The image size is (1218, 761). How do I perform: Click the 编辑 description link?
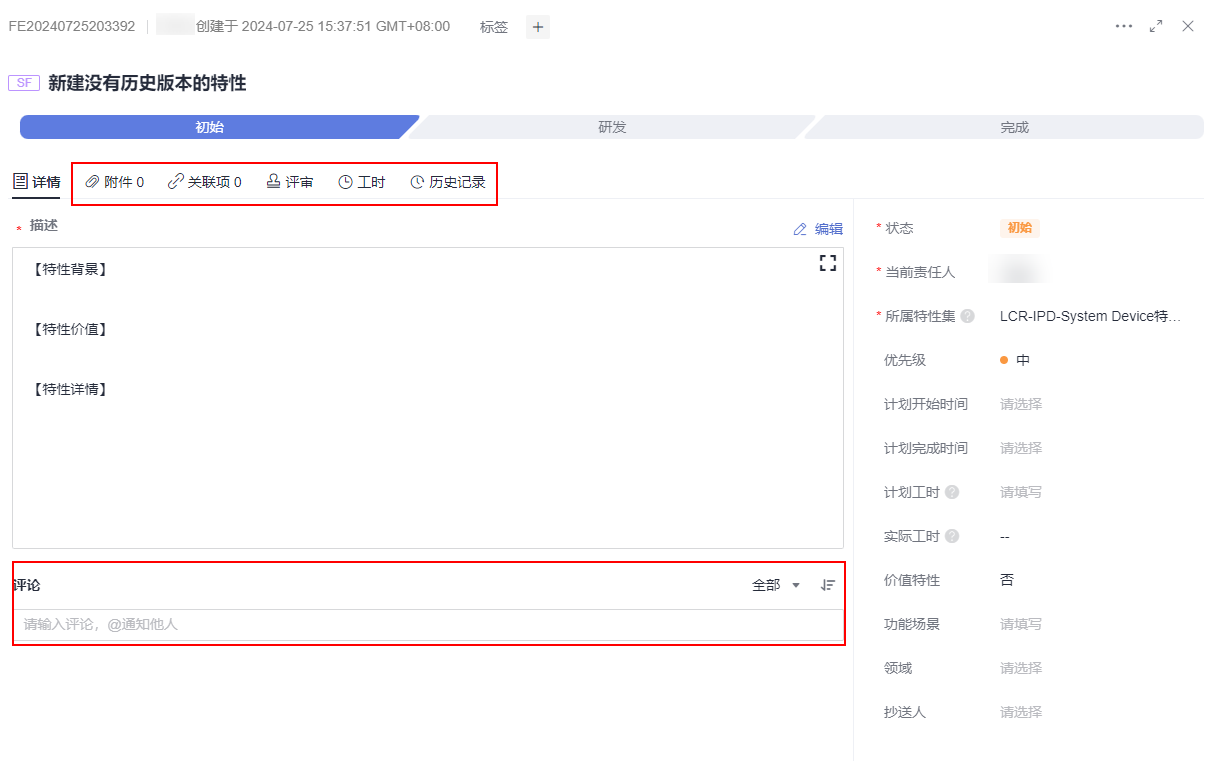(x=818, y=229)
